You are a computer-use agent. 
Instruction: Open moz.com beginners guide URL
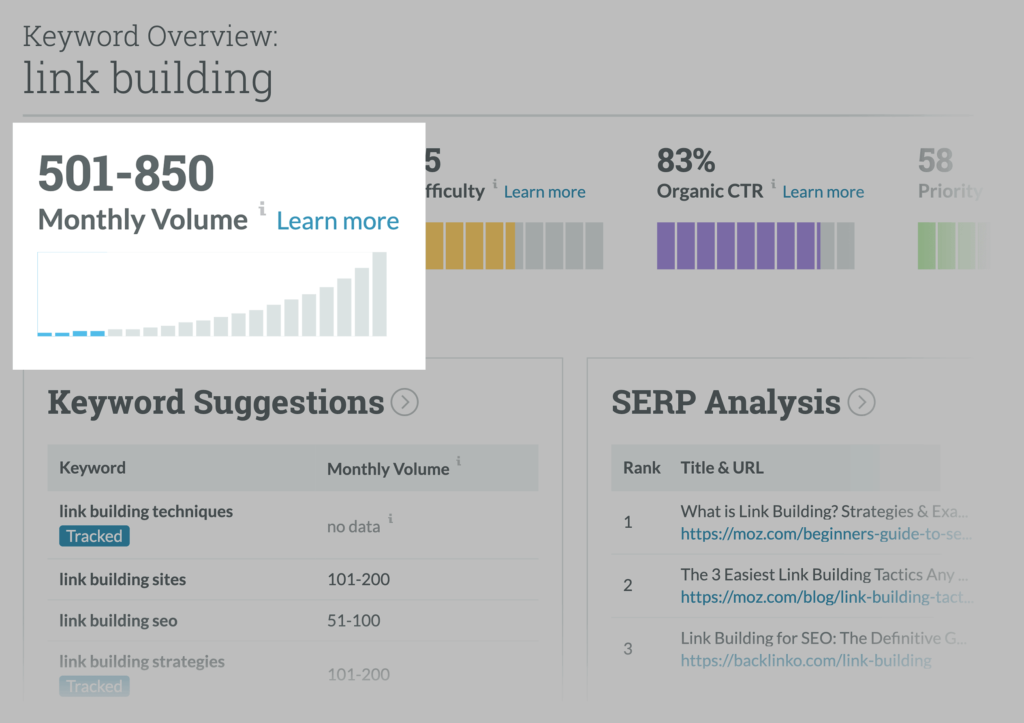pos(826,534)
